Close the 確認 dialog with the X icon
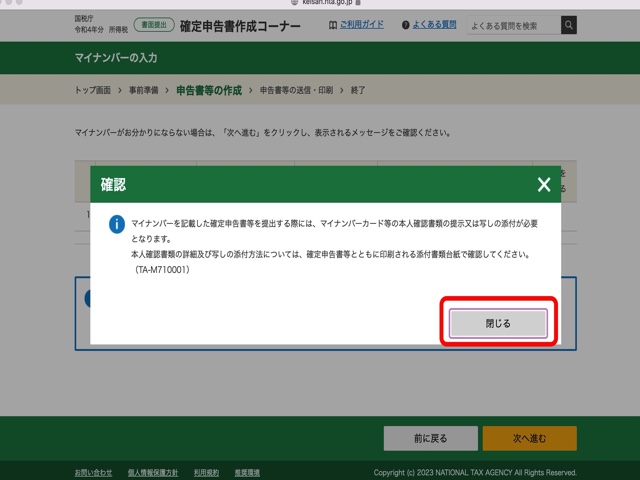Image resolution: width=640 pixels, height=480 pixels. click(543, 185)
